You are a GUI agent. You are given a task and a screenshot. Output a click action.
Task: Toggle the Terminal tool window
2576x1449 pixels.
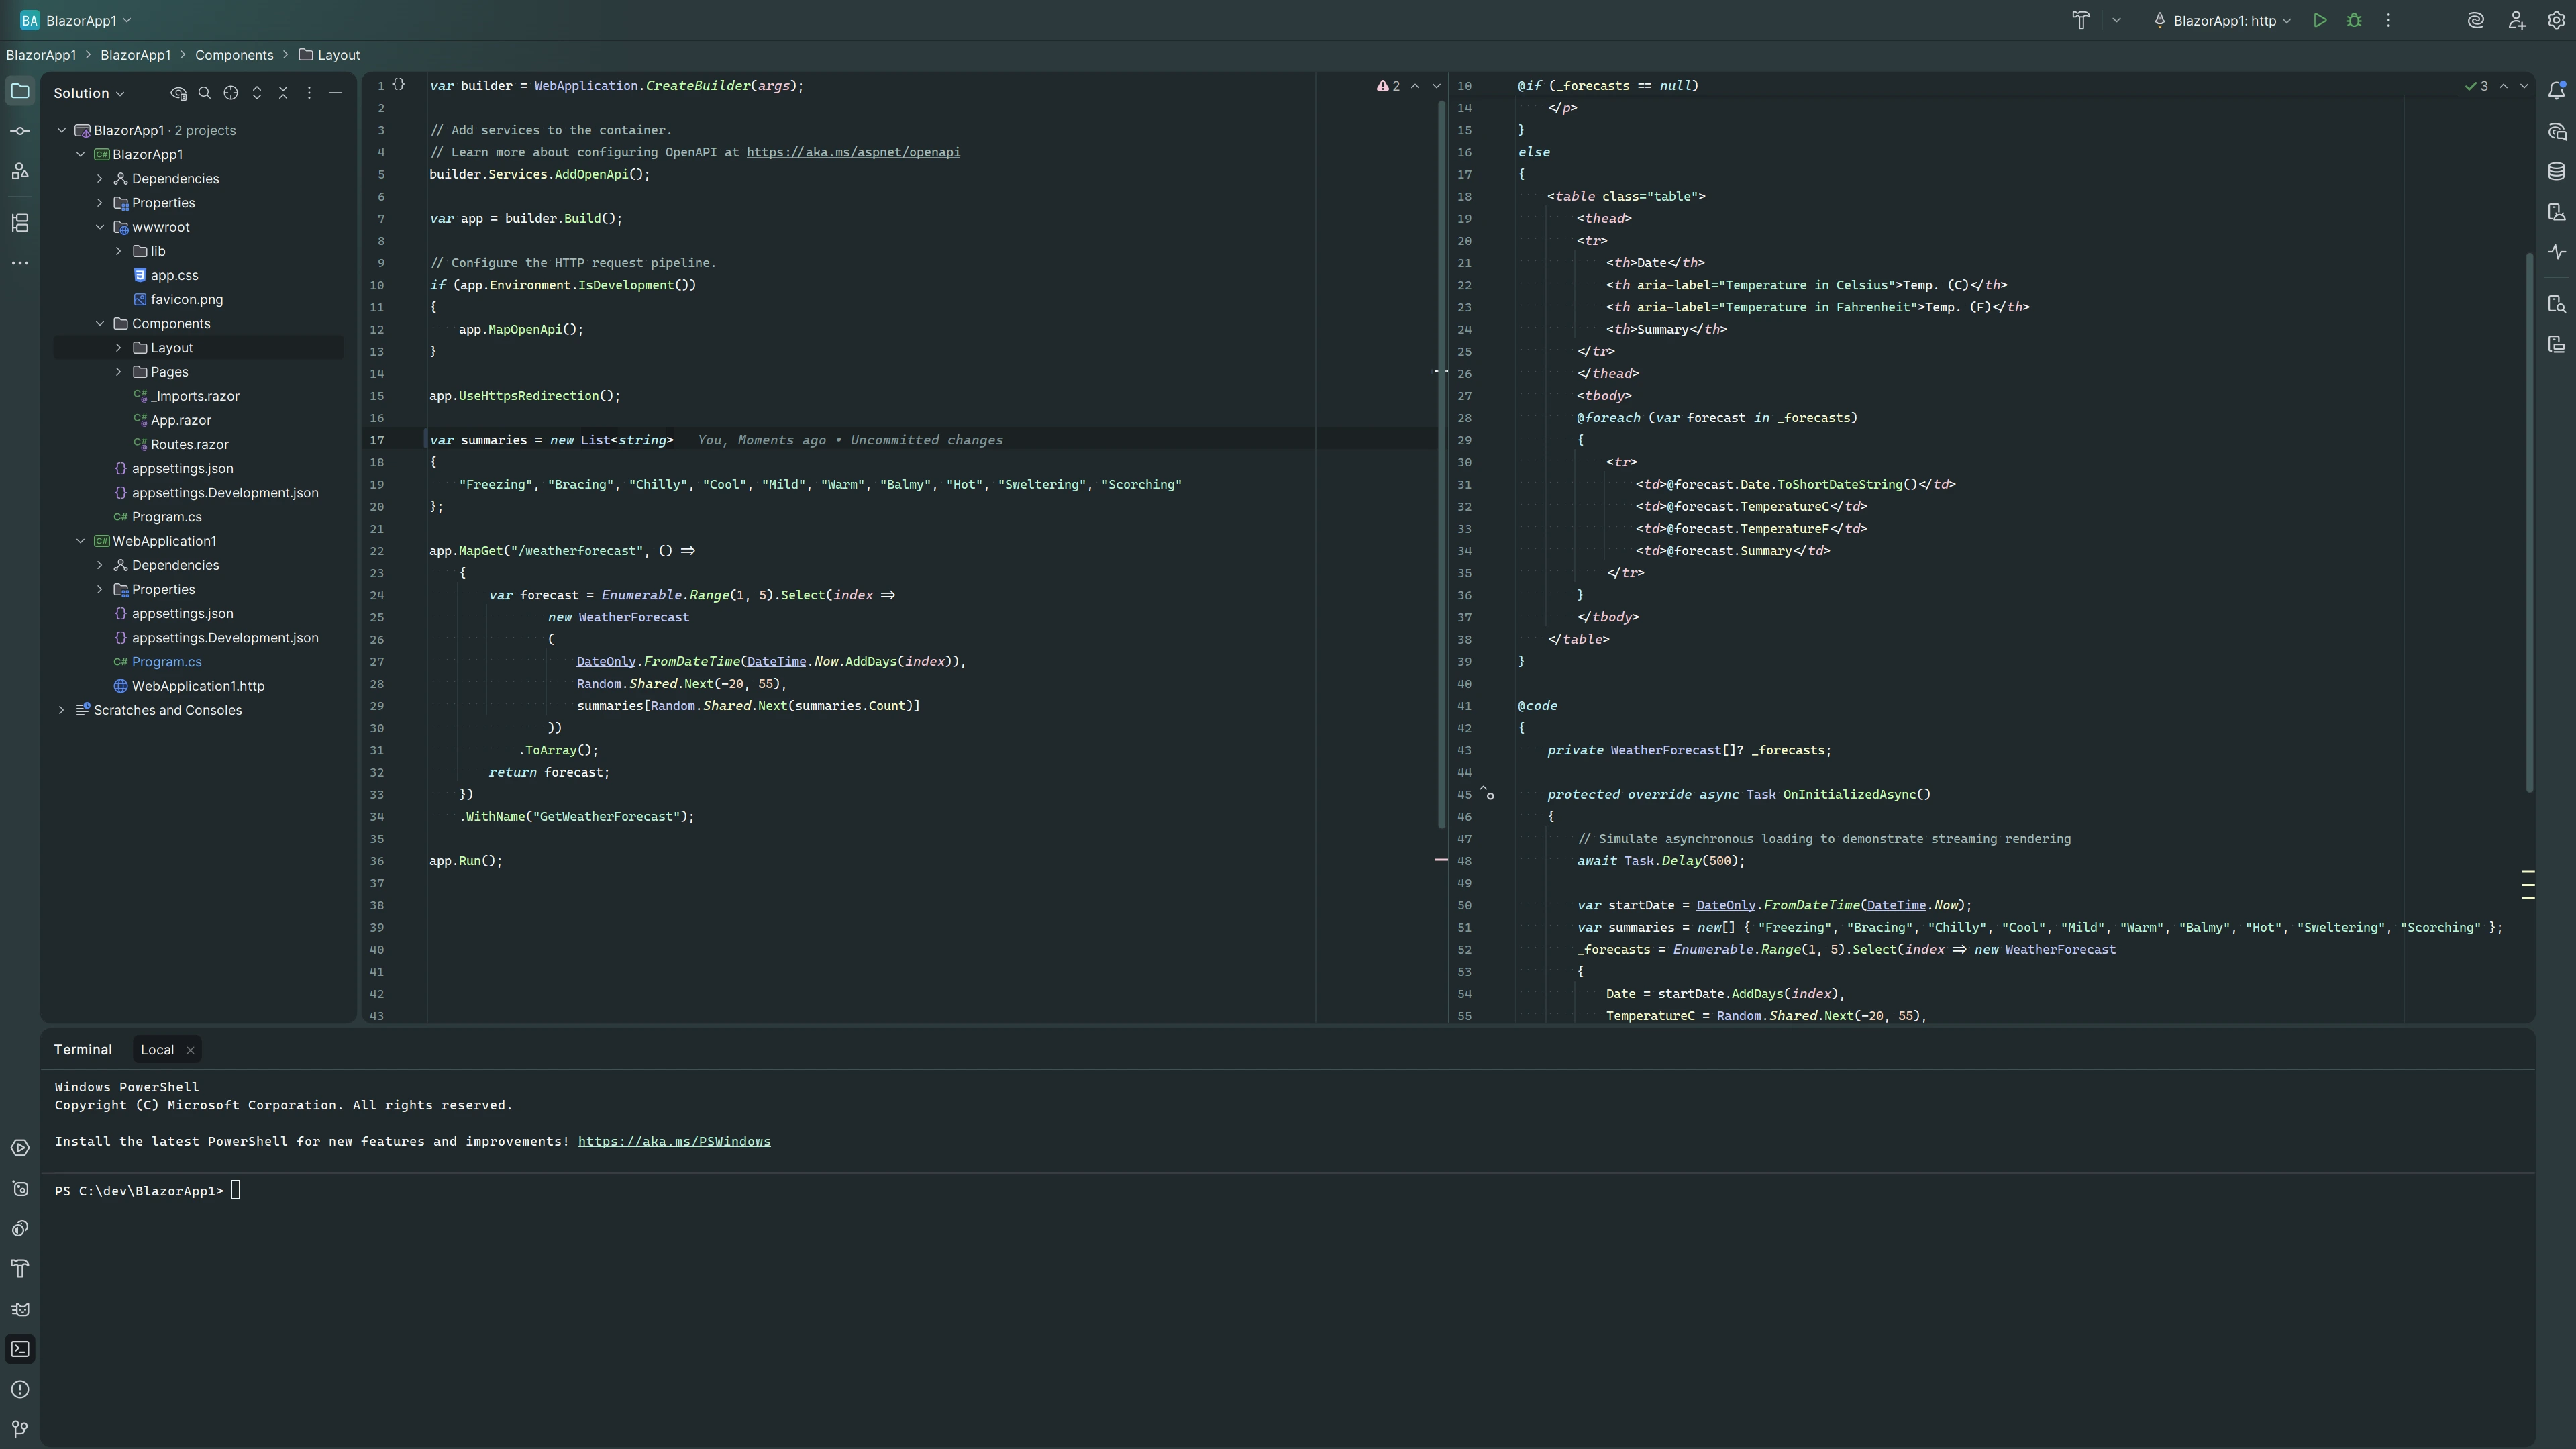click(20, 1349)
